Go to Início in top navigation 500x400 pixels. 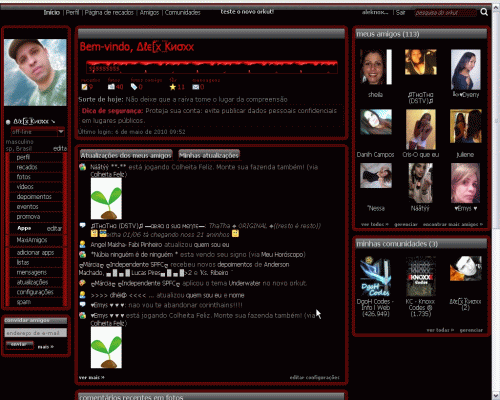point(52,13)
